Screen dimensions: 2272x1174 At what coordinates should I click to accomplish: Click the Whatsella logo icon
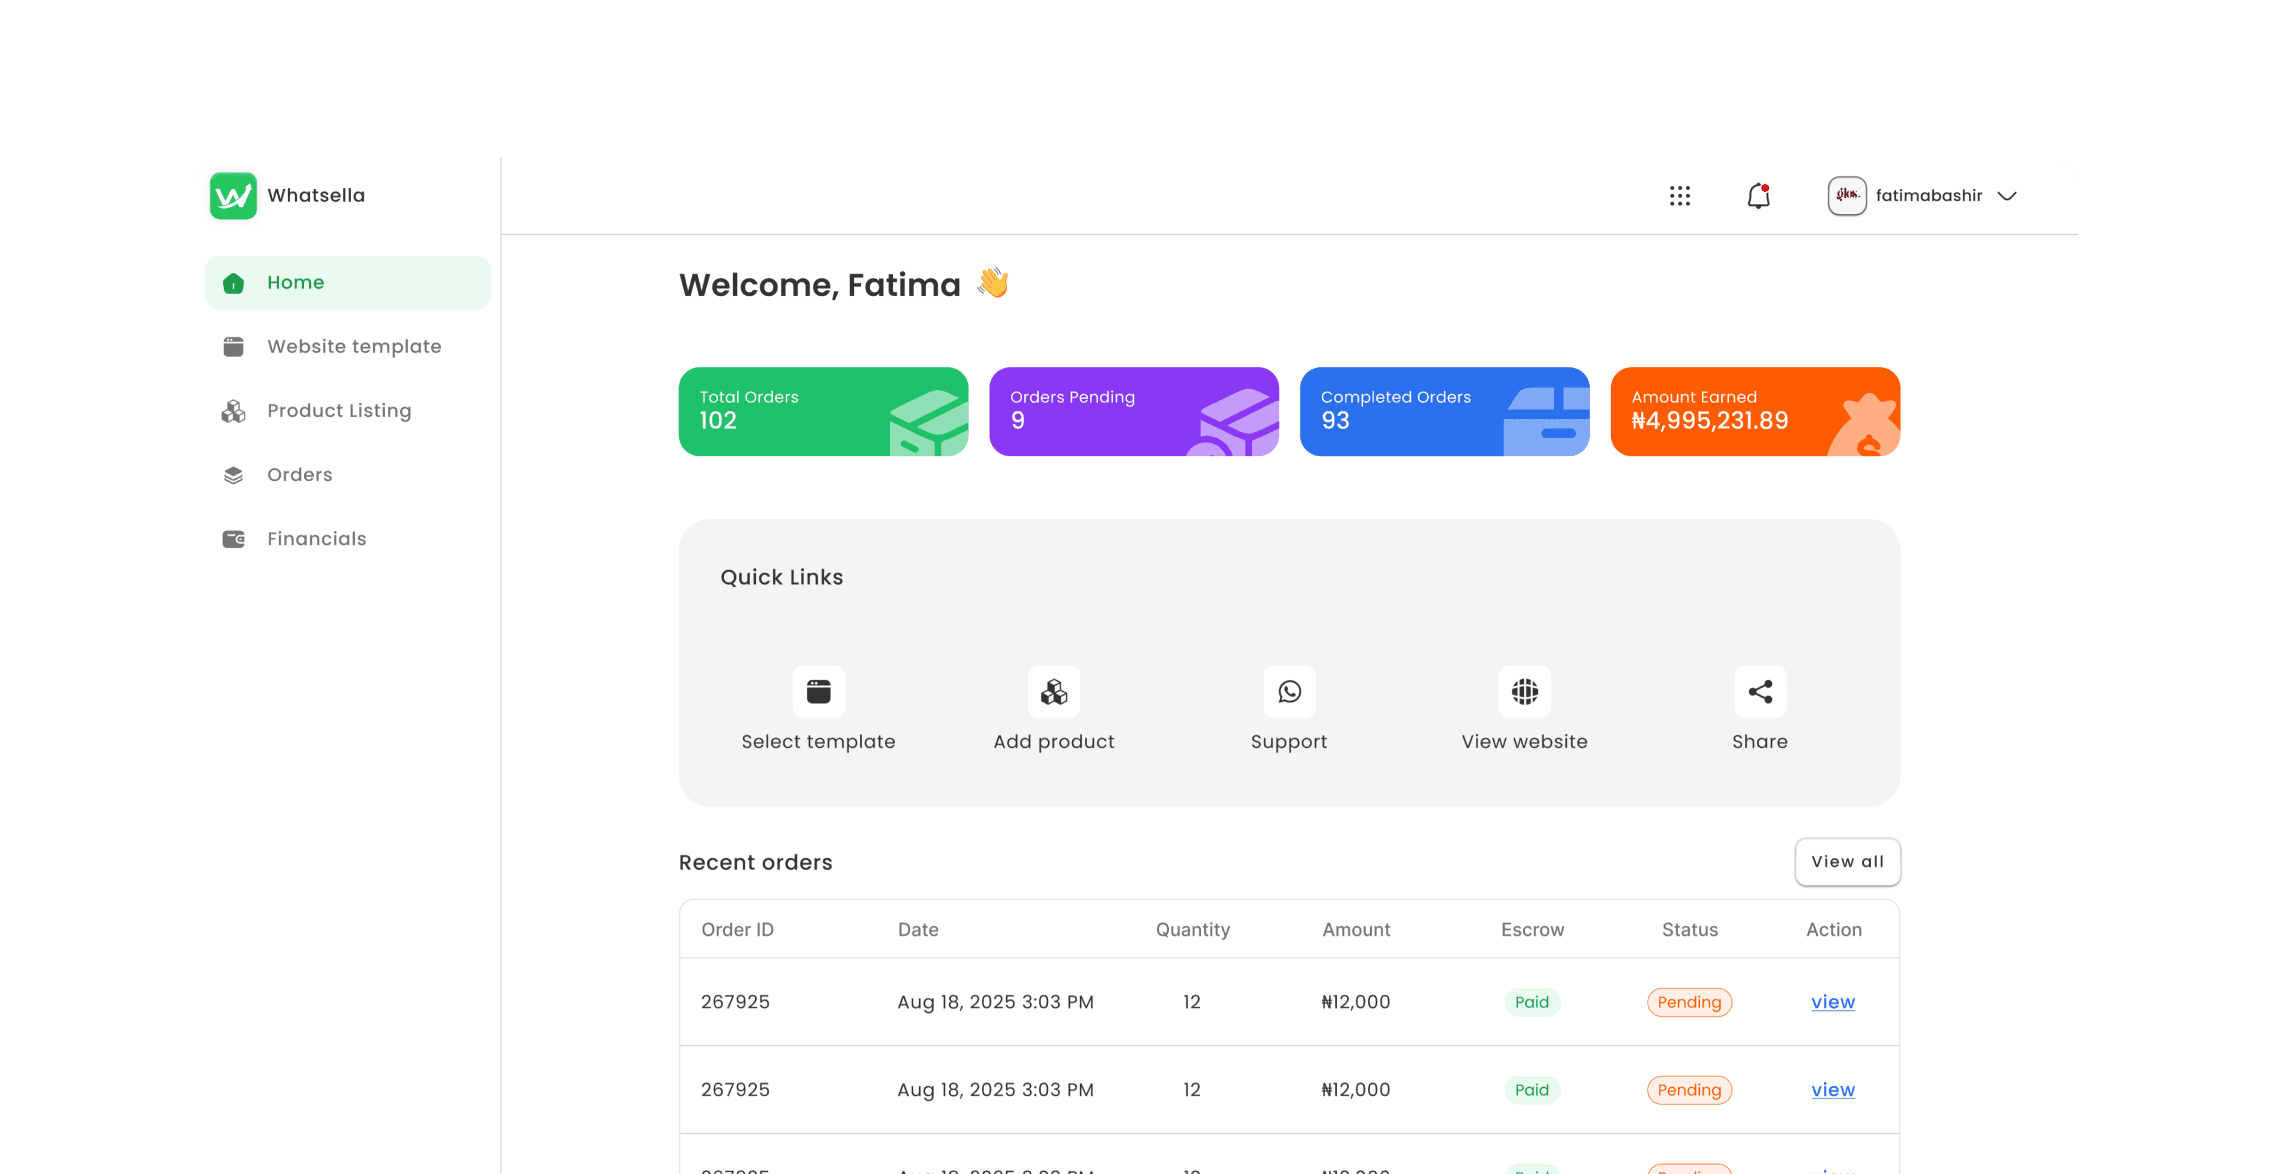233,196
